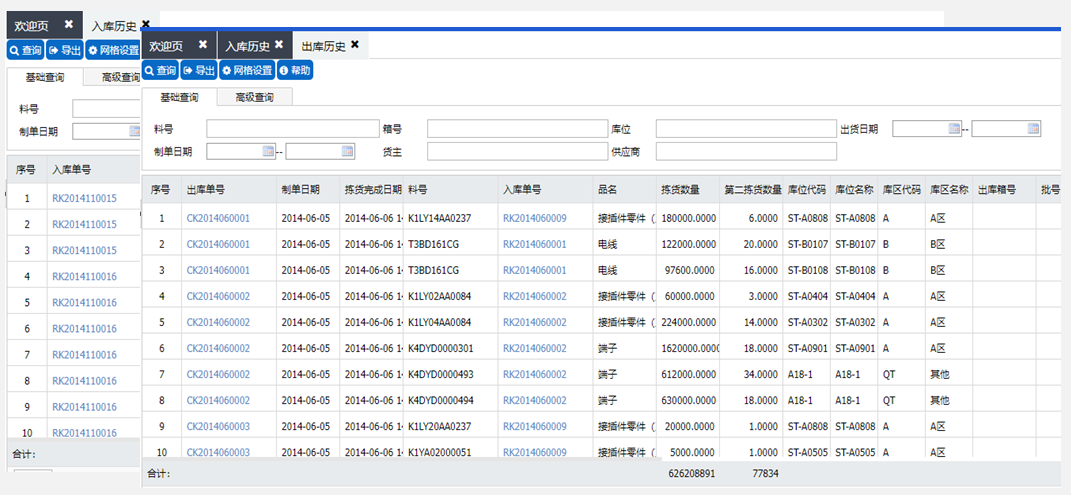Screen dimensions: 1071x495
Task: Open 出库单号 CK2014060002 in row 4
Action: click(218, 296)
